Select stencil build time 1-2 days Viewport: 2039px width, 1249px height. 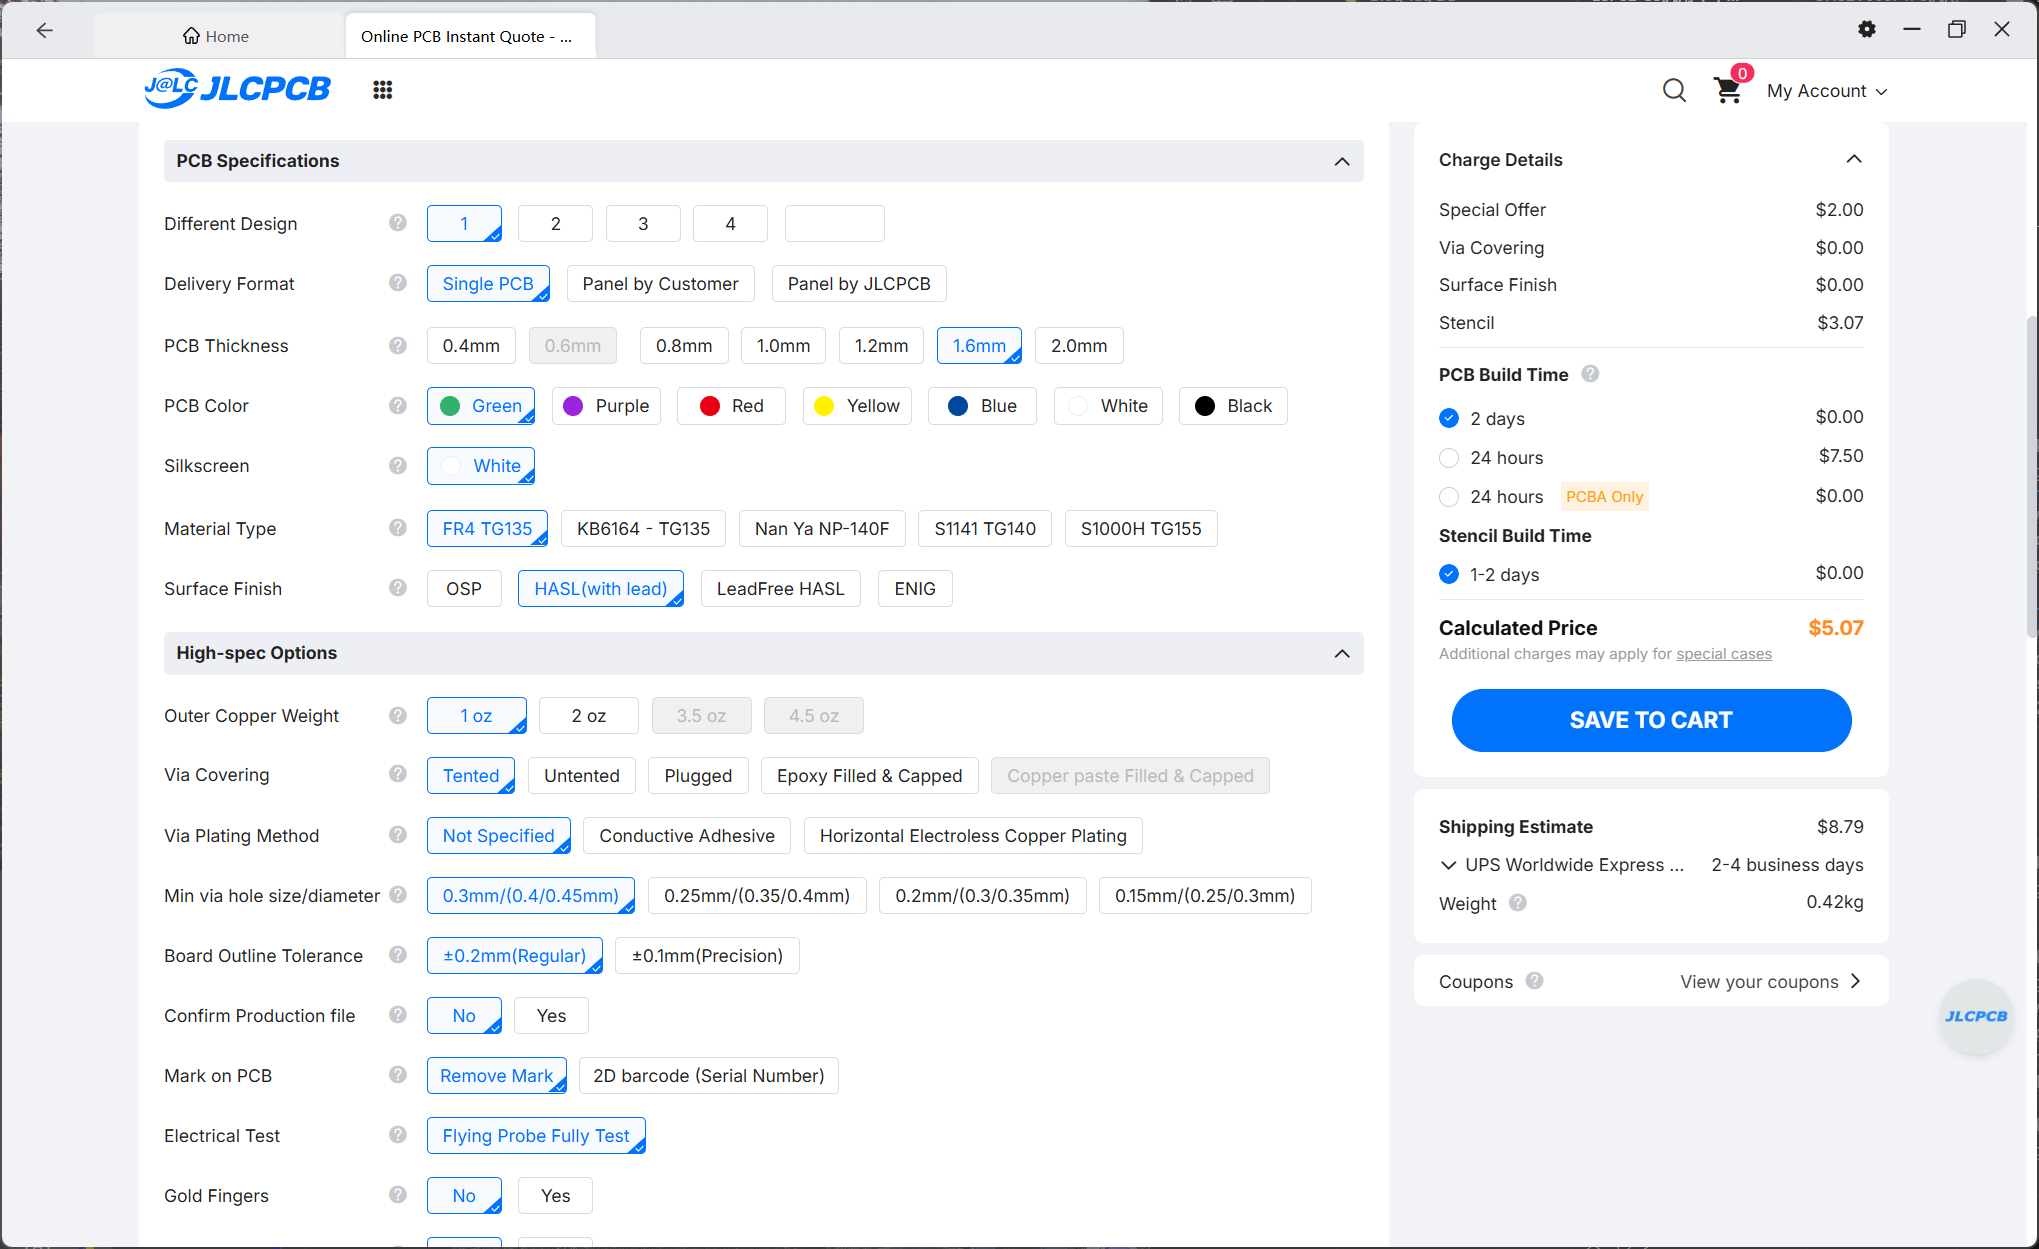(x=1449, y=574)
